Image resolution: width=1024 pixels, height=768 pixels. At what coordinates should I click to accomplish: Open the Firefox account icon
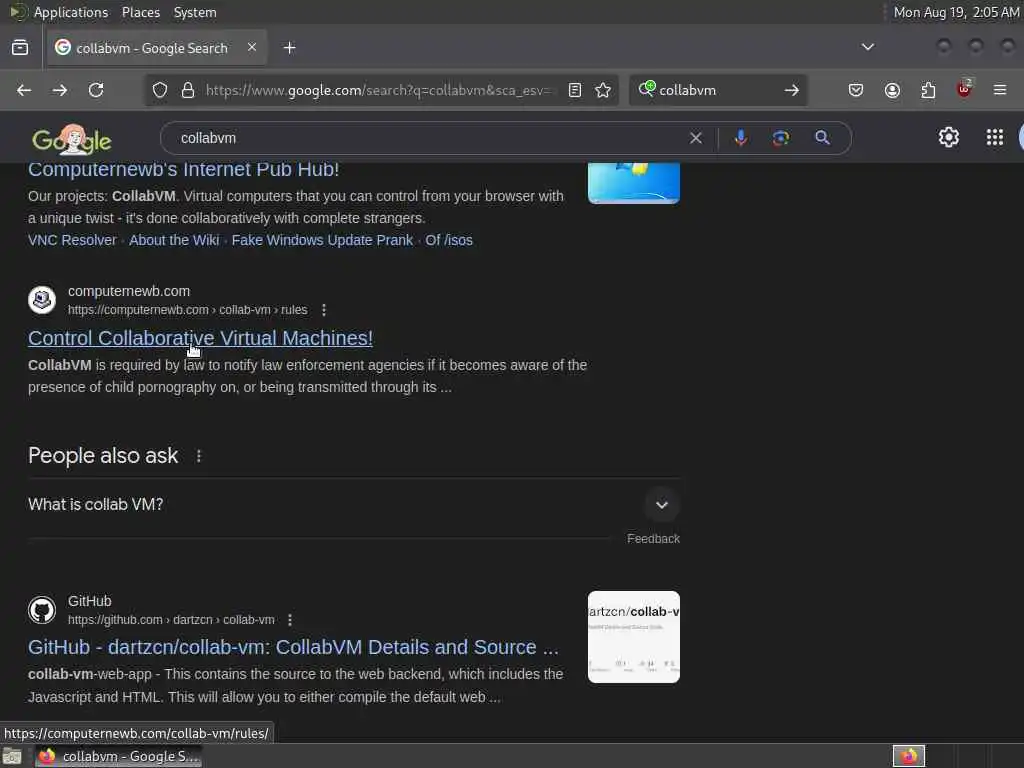click(892, 90)
